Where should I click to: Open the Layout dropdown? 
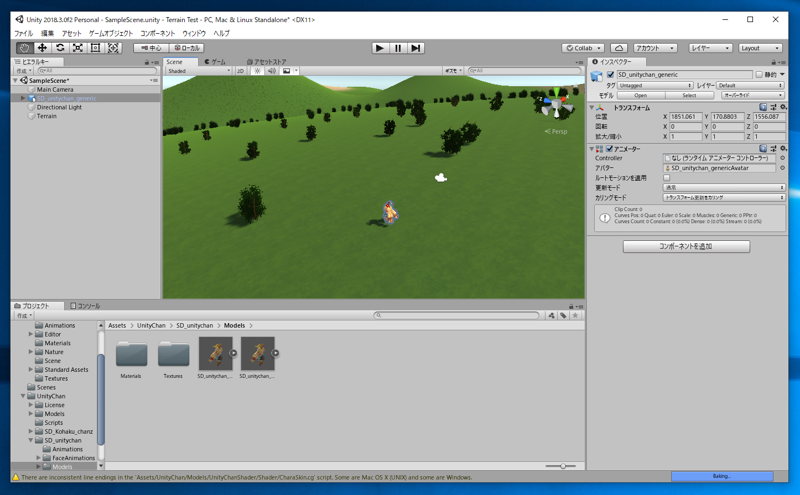pos(760,48)
